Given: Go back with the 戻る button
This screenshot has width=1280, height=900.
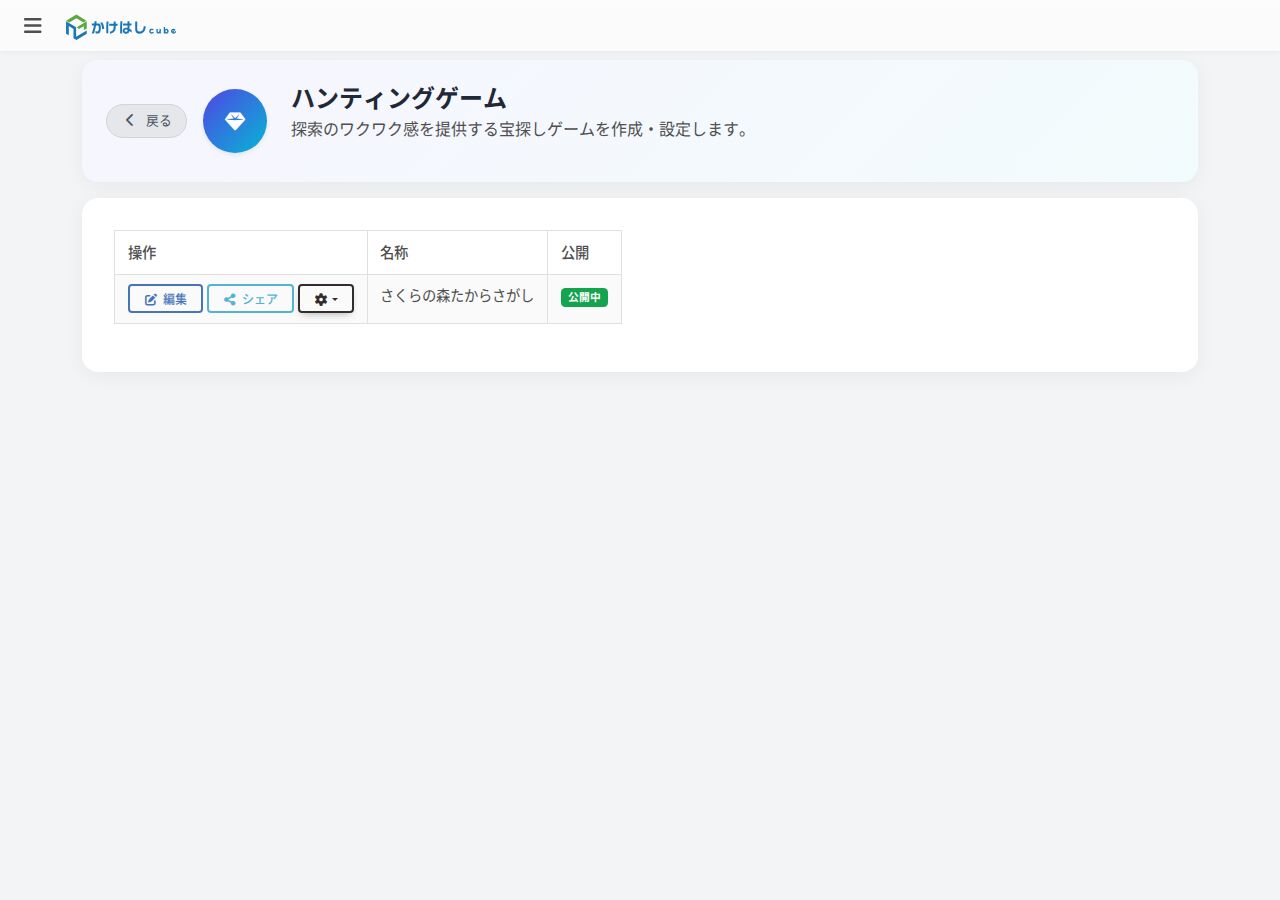Looking at the screenshot, I should [x=146, y=121].
